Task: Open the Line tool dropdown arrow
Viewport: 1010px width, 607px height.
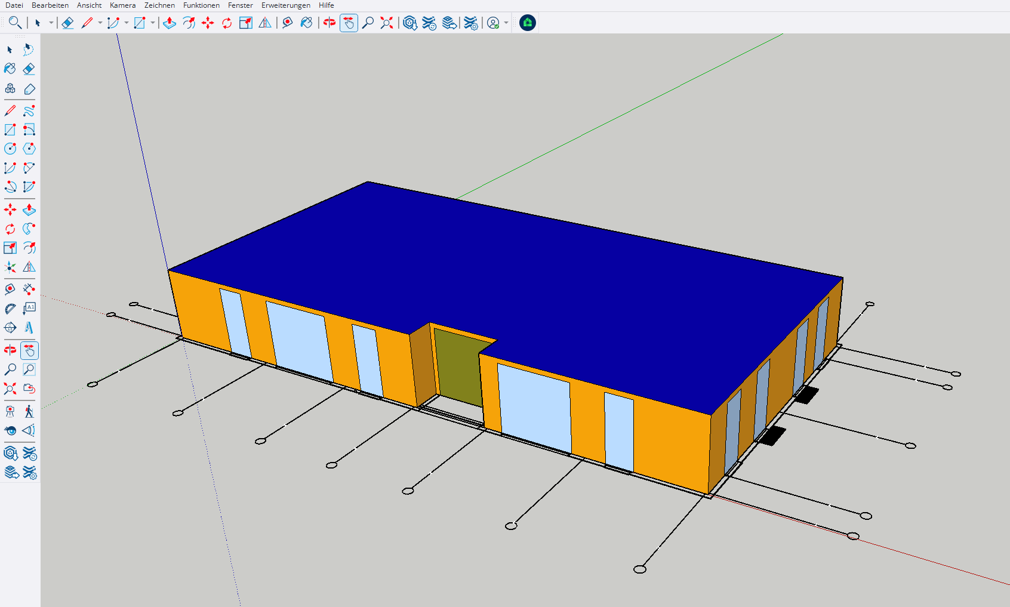Action: pos(100,23)
